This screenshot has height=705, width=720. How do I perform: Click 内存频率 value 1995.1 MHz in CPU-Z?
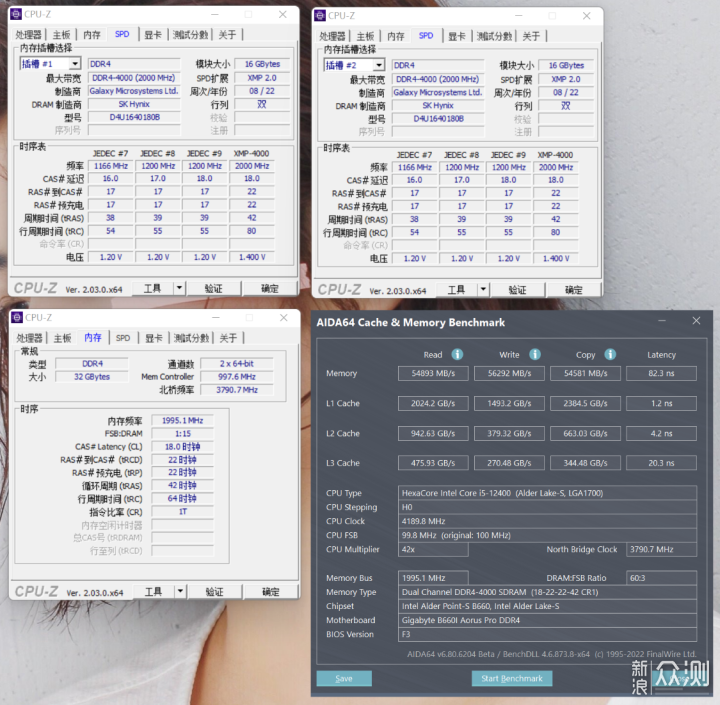pyautogui.click(x=182, y=420)
